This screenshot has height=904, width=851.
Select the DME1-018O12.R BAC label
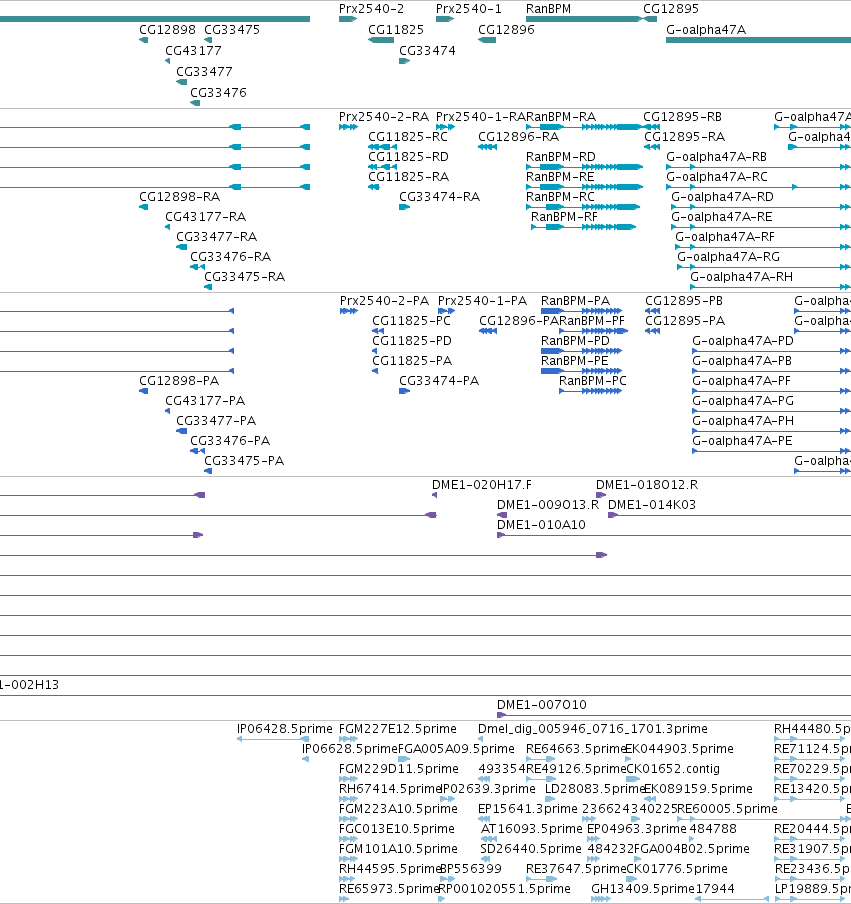(647, 485)
